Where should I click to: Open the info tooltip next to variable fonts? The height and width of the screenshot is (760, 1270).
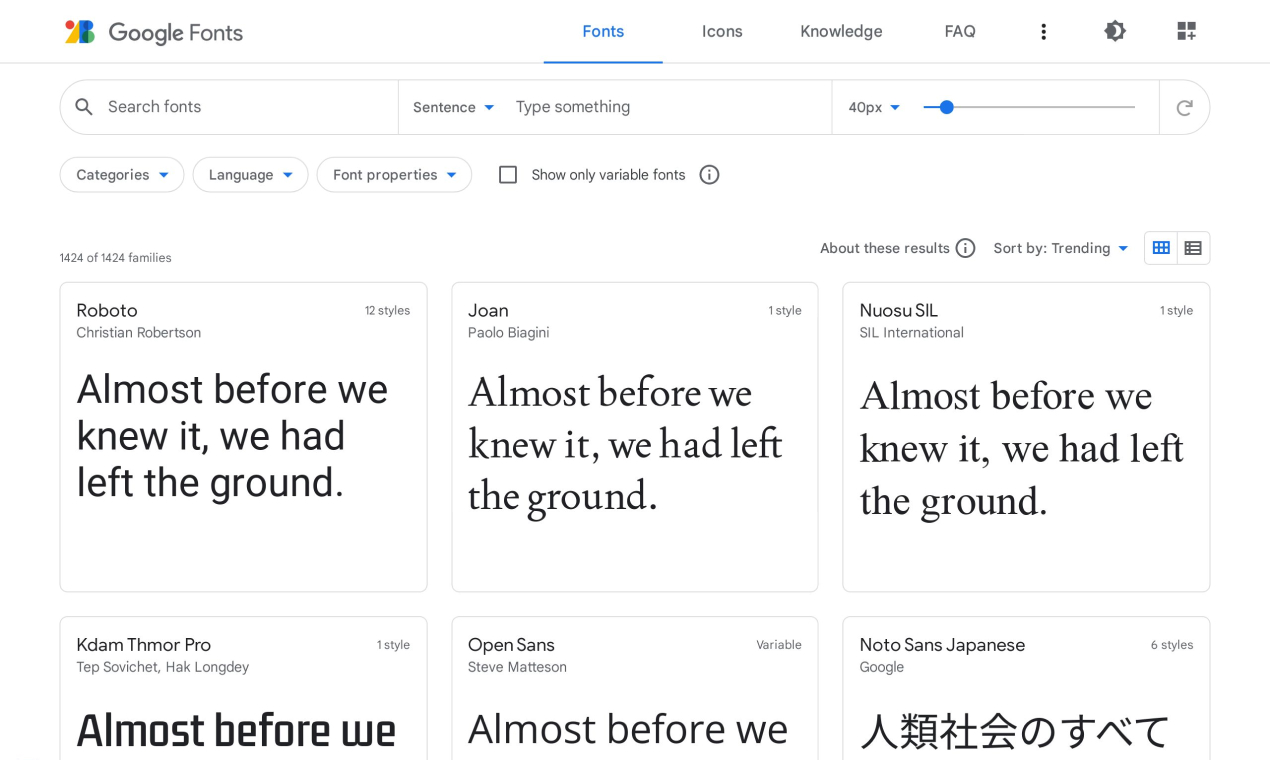coord(709,174)
